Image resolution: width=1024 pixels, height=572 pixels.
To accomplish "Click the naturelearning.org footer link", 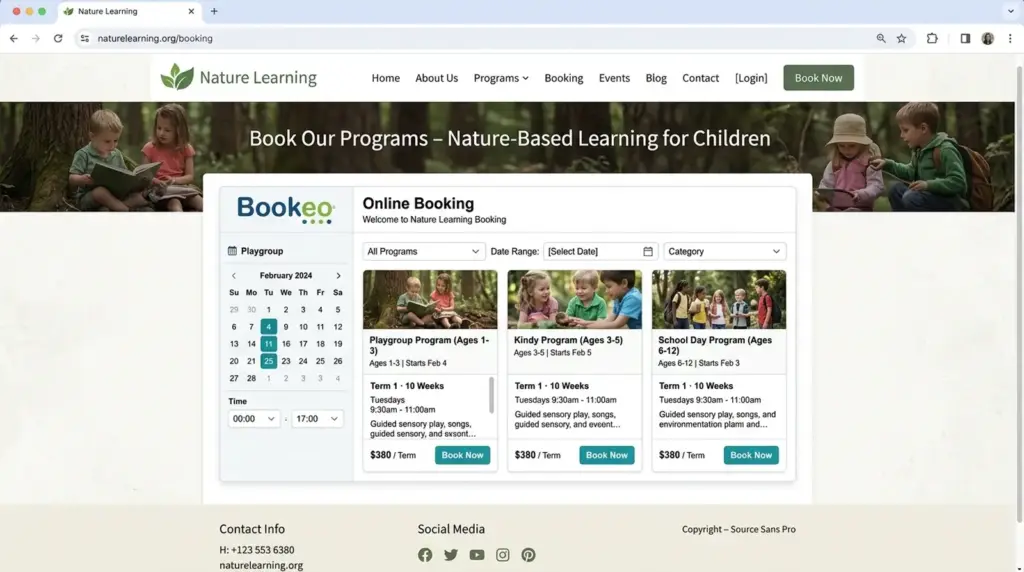I will [261, 565].
